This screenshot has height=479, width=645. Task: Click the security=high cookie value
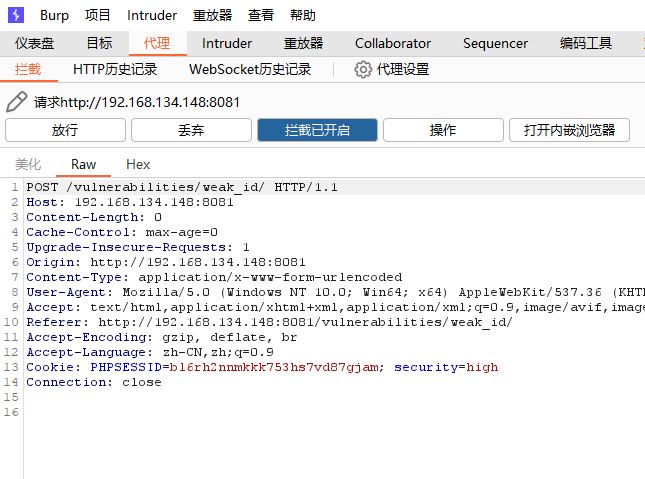point(446,367)
